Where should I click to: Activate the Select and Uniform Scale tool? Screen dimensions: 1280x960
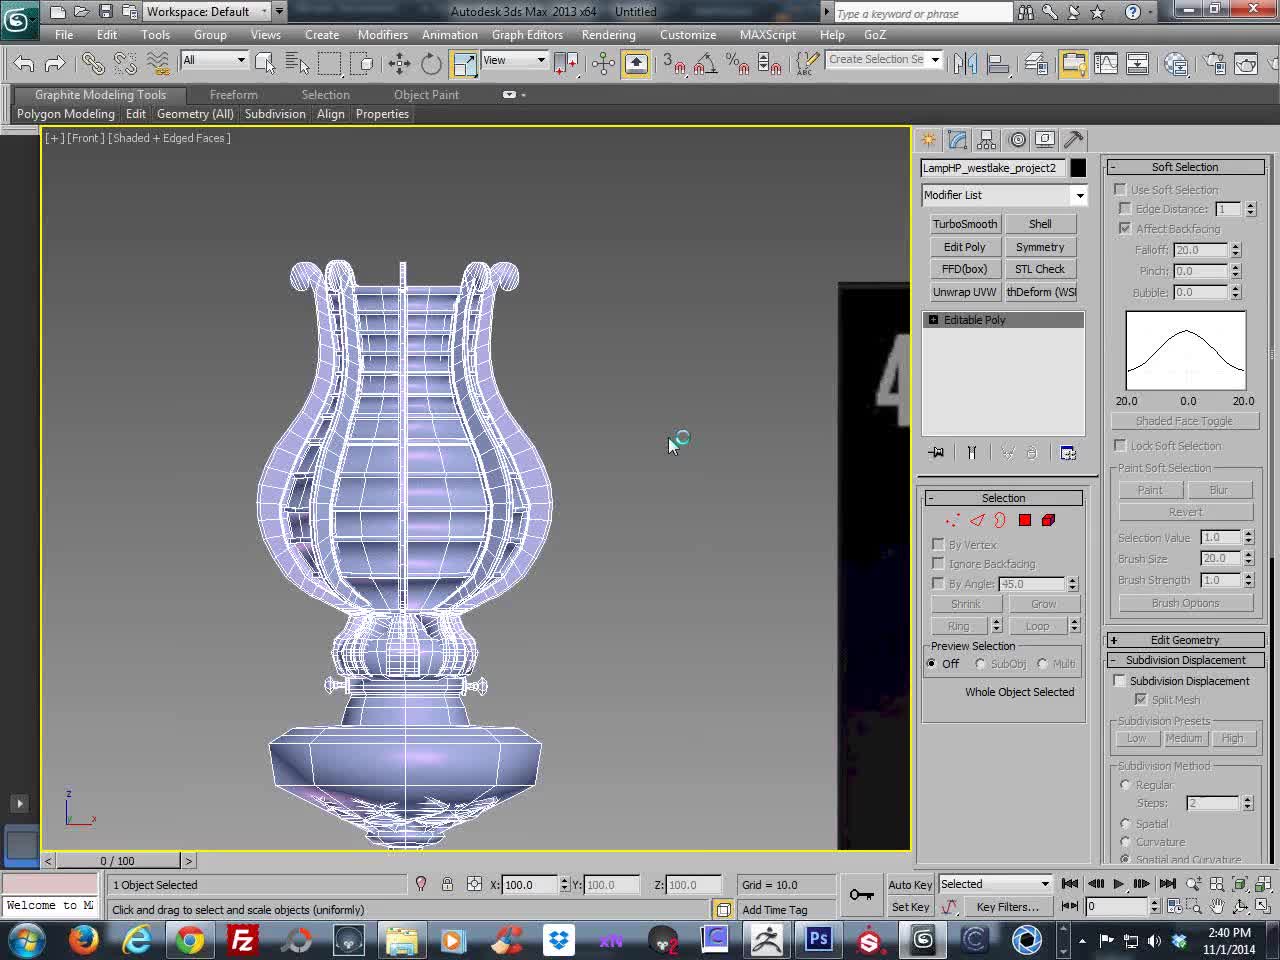coord(464,63)
